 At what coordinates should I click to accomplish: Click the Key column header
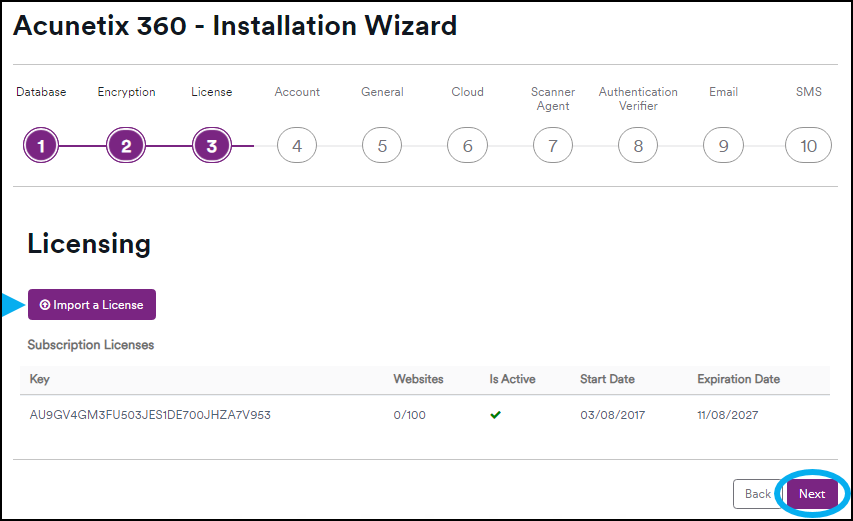click(x=40, y=379)
